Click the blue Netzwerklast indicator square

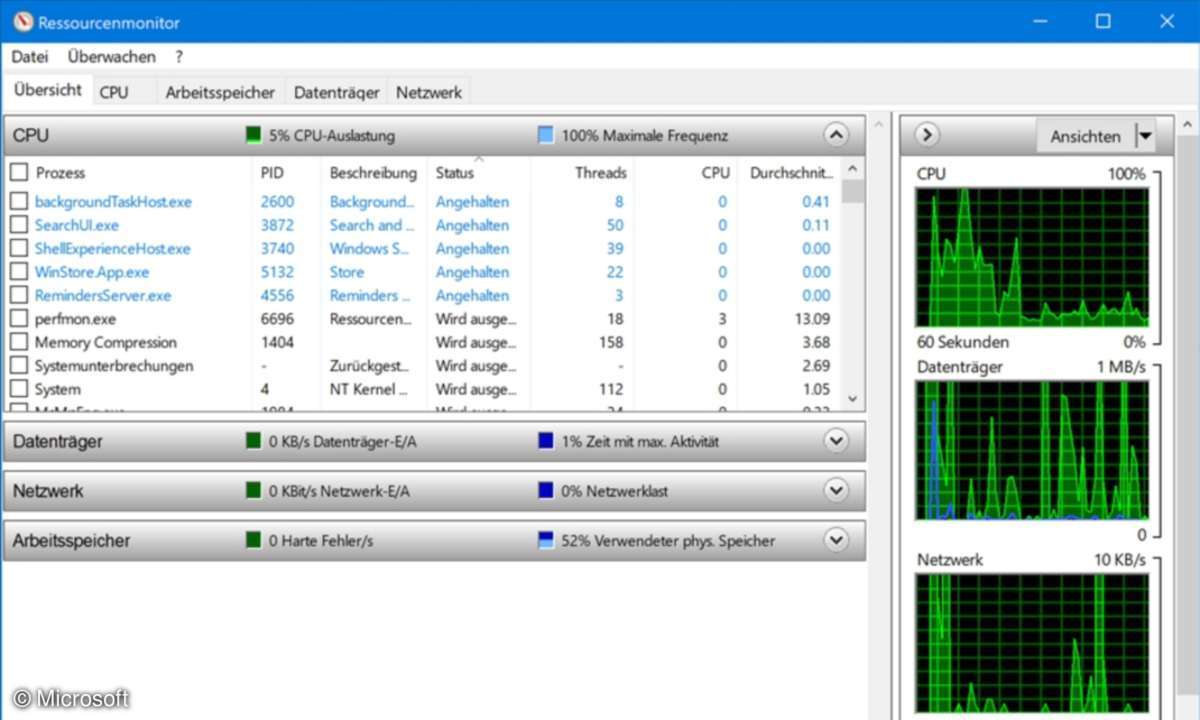pyautogui.click(x=545, y=491)
